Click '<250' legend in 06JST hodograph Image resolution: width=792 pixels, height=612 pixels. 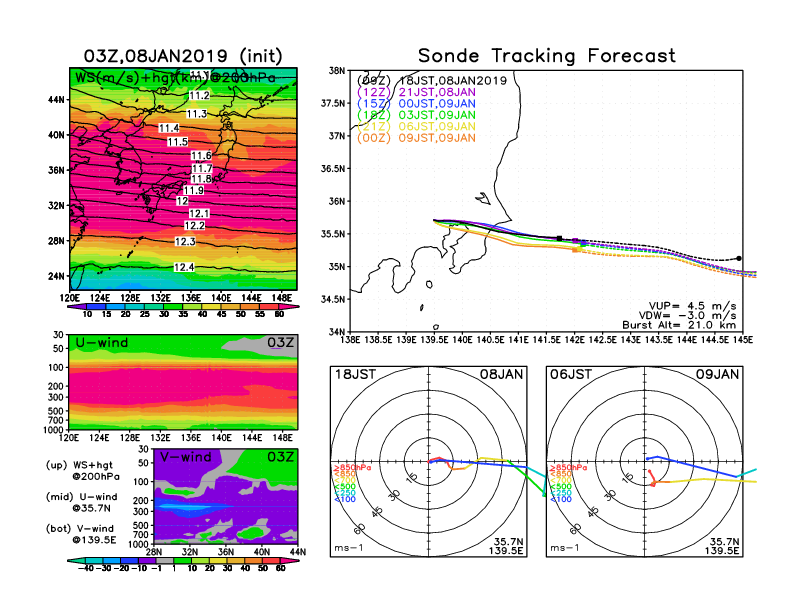coord(561,493)
